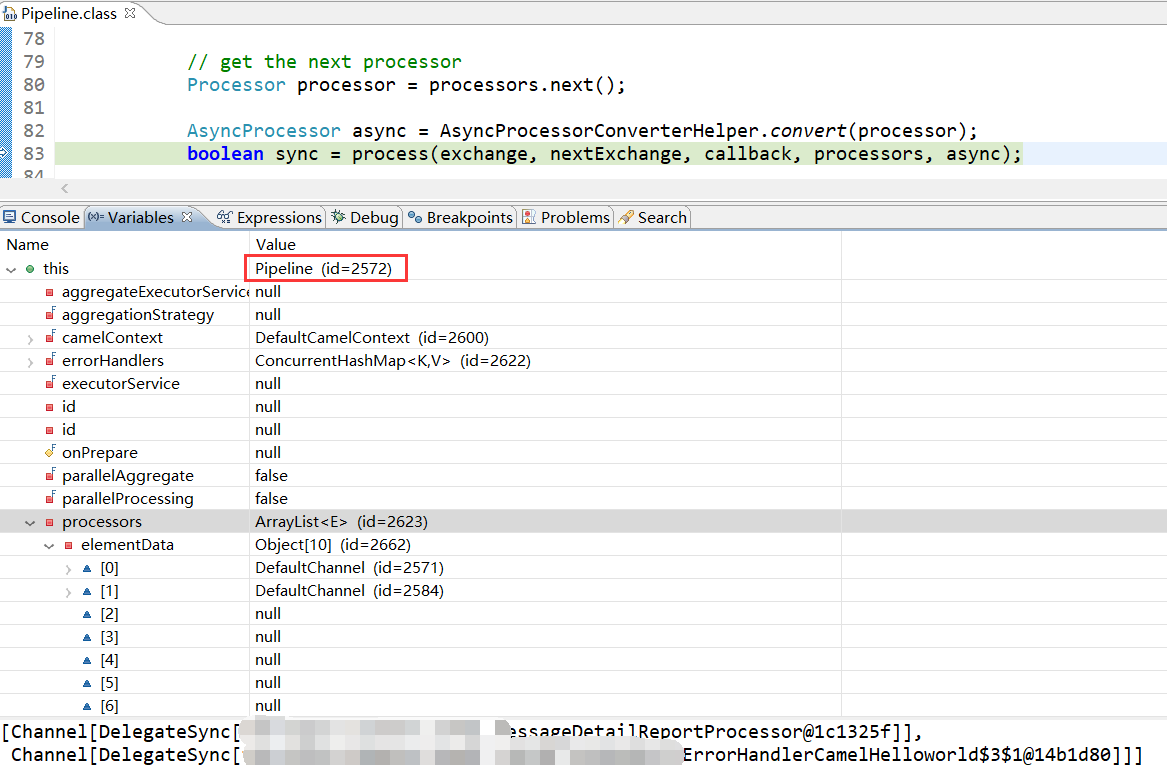Click field icon next to executorService
Screen dimensions: 1167x772
(x=50, y=383)
